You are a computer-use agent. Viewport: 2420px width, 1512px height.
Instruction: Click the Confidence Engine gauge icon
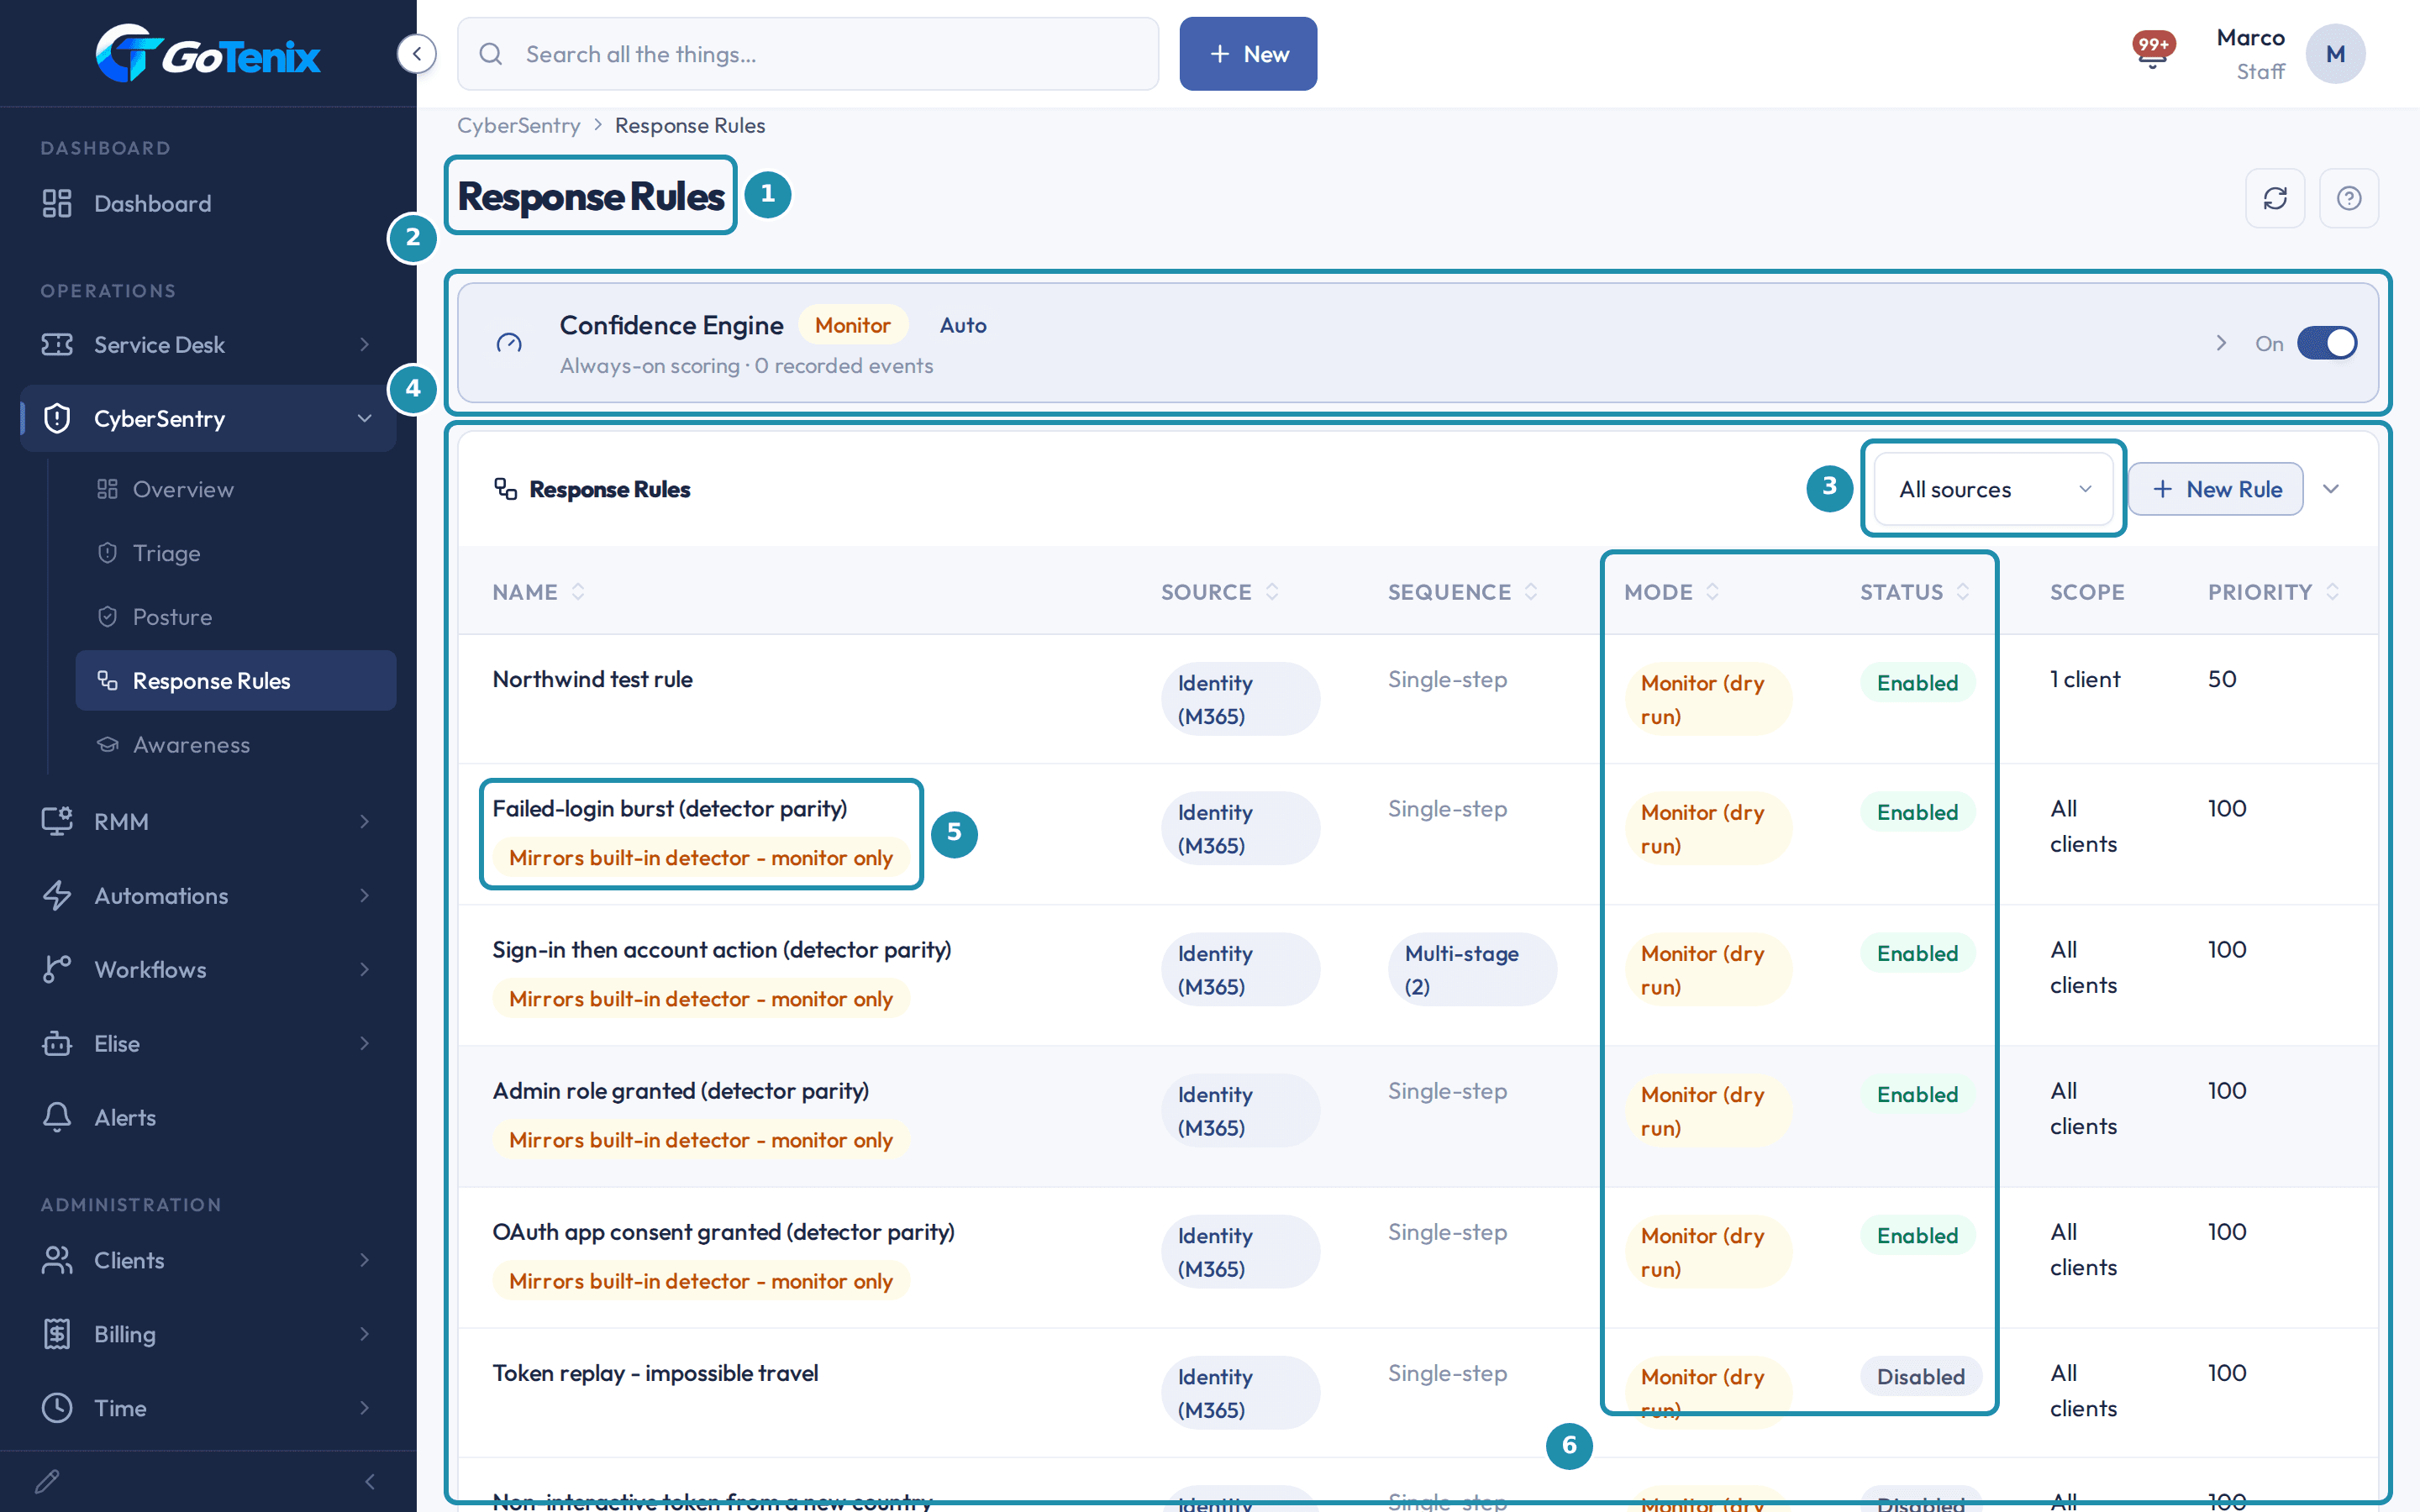509,344
